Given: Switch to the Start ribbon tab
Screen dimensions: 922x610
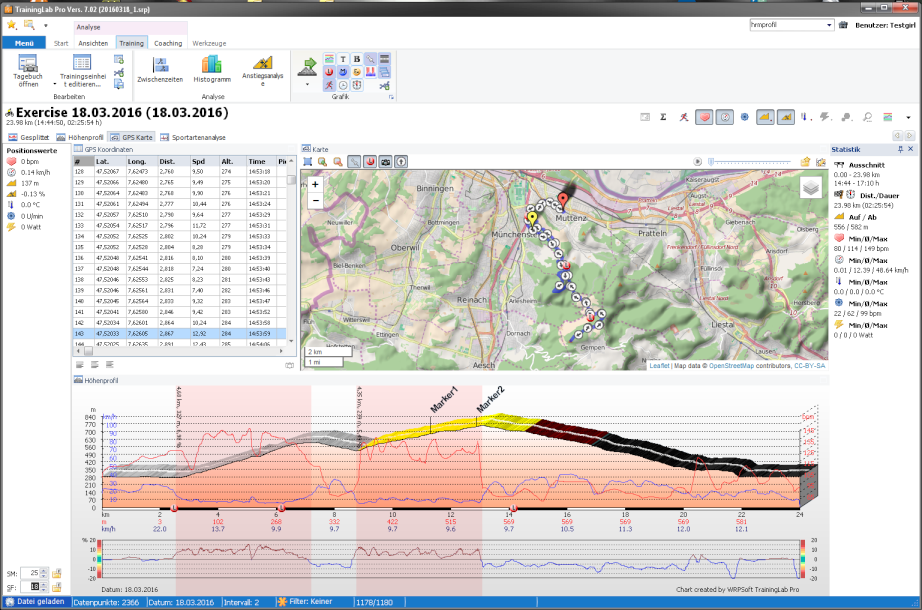Looking at the screenshot, I should coord(61,43).
